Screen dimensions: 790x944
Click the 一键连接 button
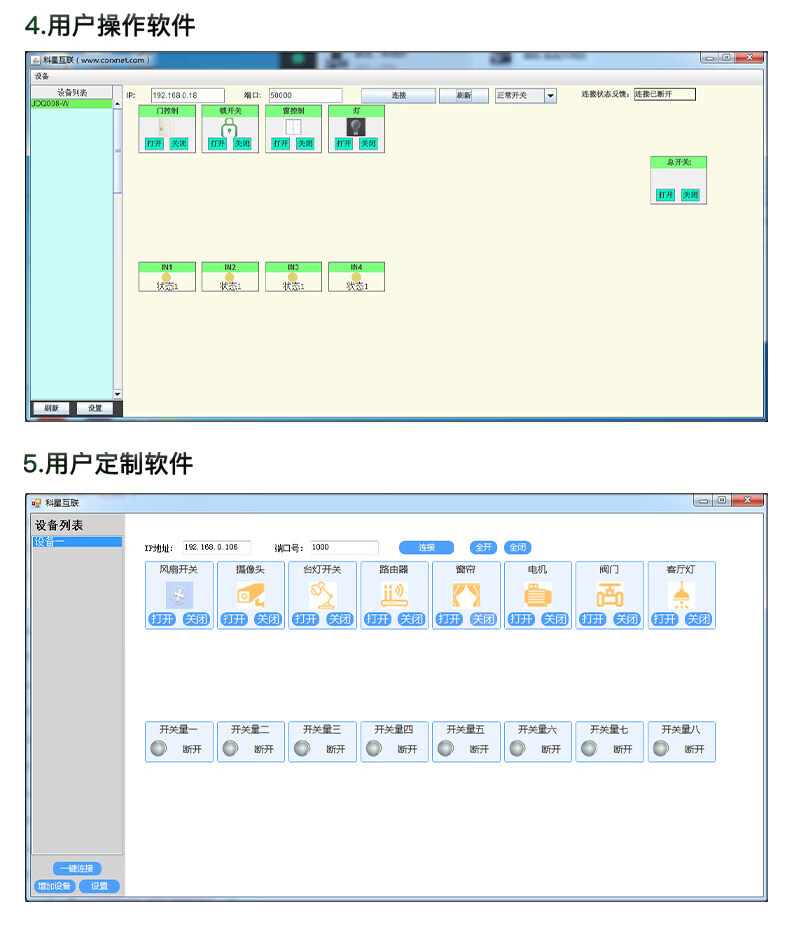[76, 868]
